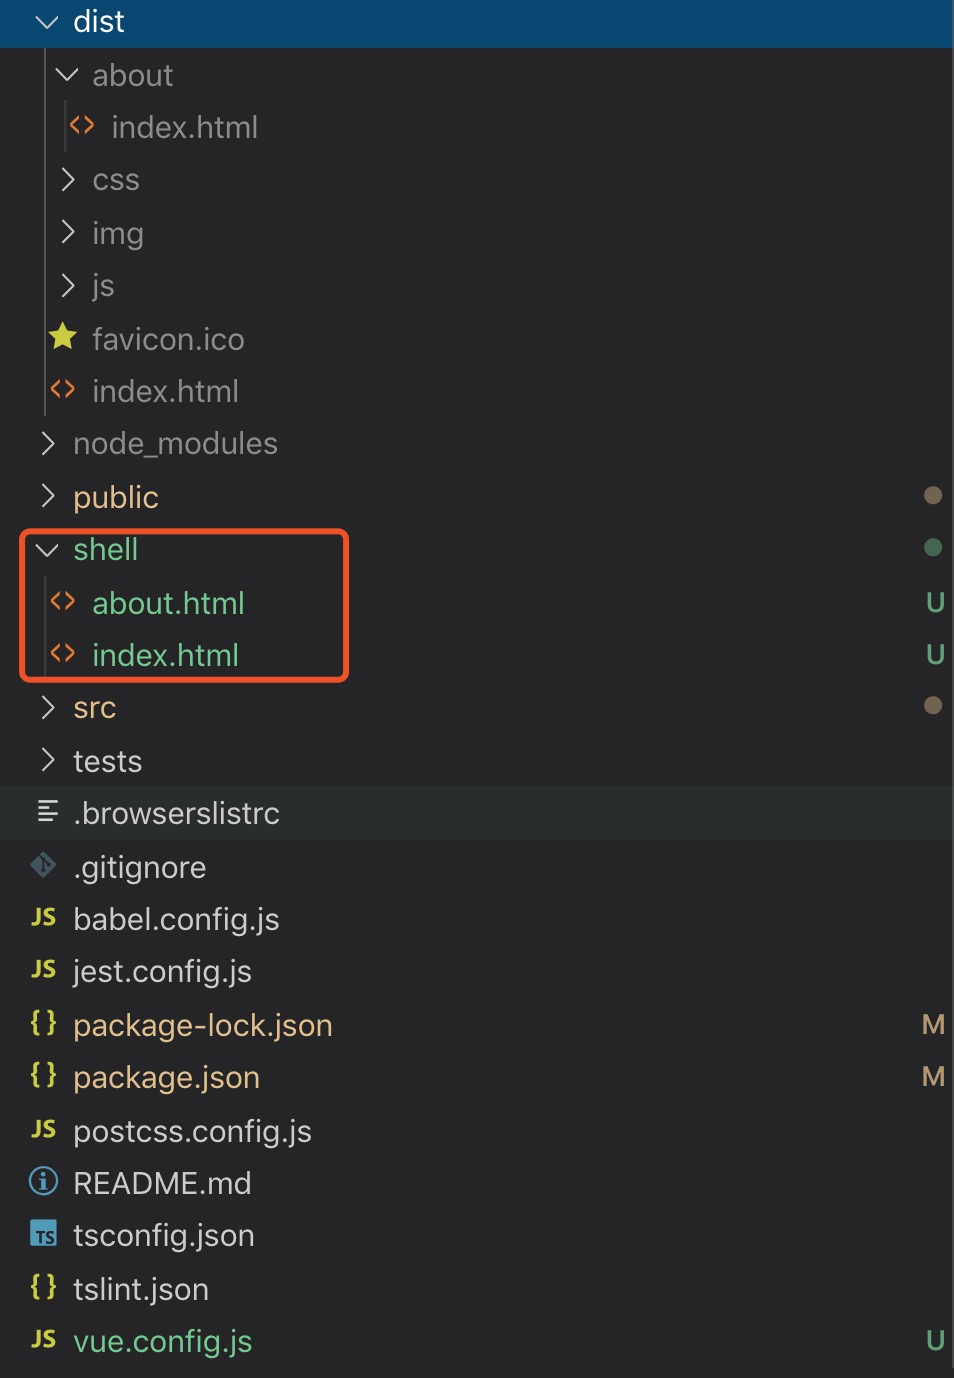
Task: Open index.html inside the about folder
Action: pos(184,128)
